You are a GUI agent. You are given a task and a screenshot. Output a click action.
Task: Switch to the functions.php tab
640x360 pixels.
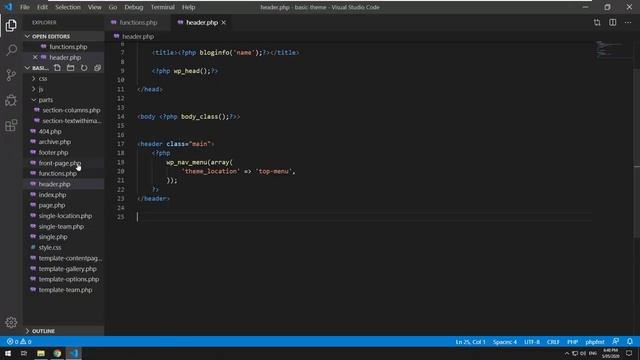[138, 22]
